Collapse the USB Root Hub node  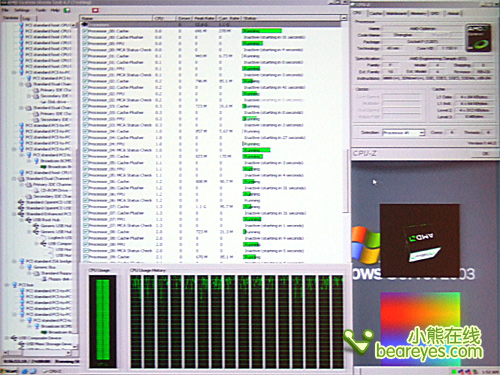22,220
